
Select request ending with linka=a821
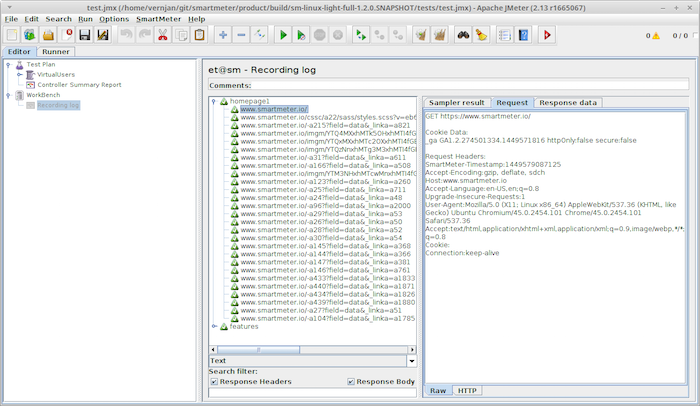[x=325, y=126]
